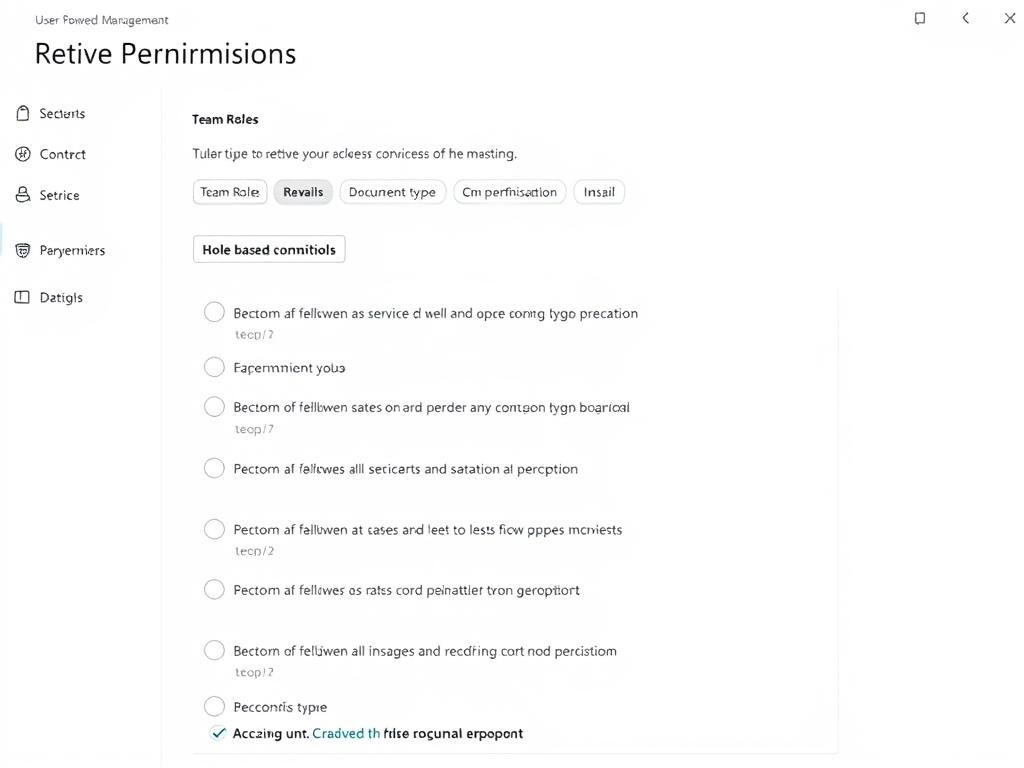Switch to the Cm perfinisaction tab
This screenshot has height=768, width=1024.
[510, 192]
